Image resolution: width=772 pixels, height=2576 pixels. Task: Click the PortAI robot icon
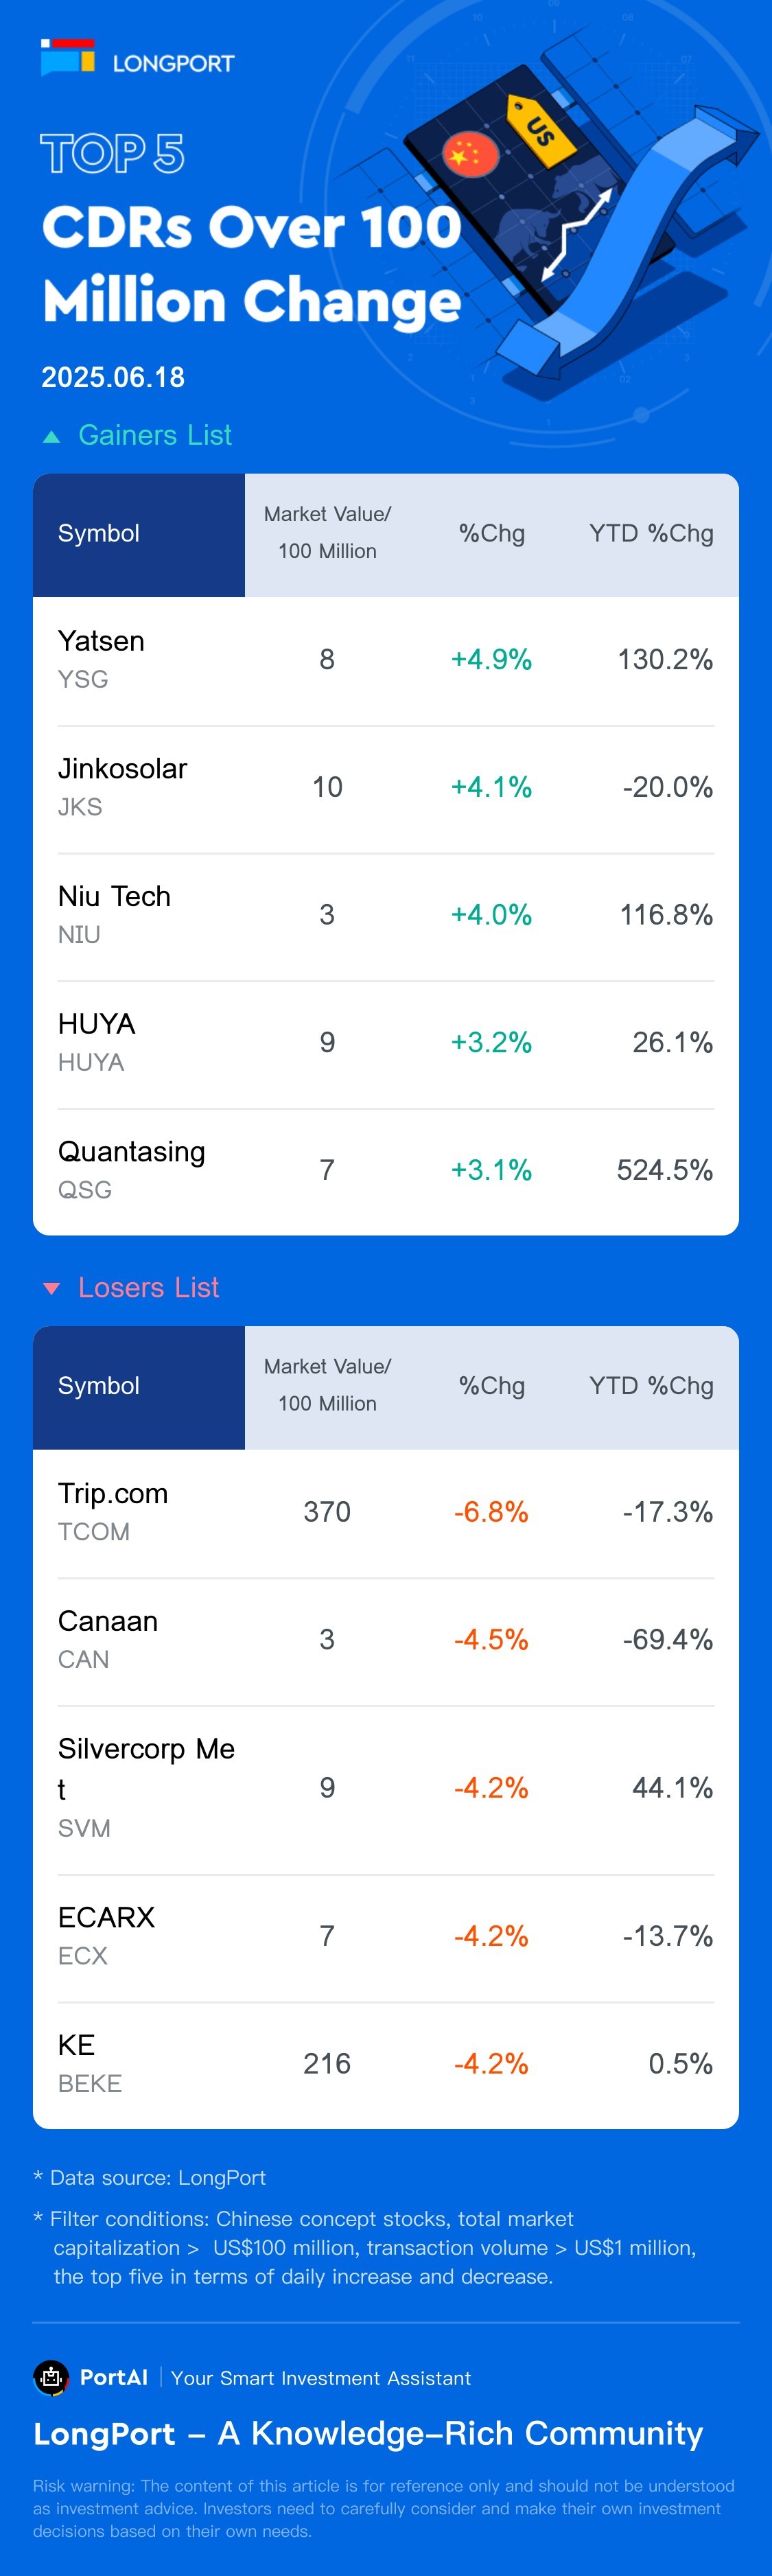tap(51, 2377)
